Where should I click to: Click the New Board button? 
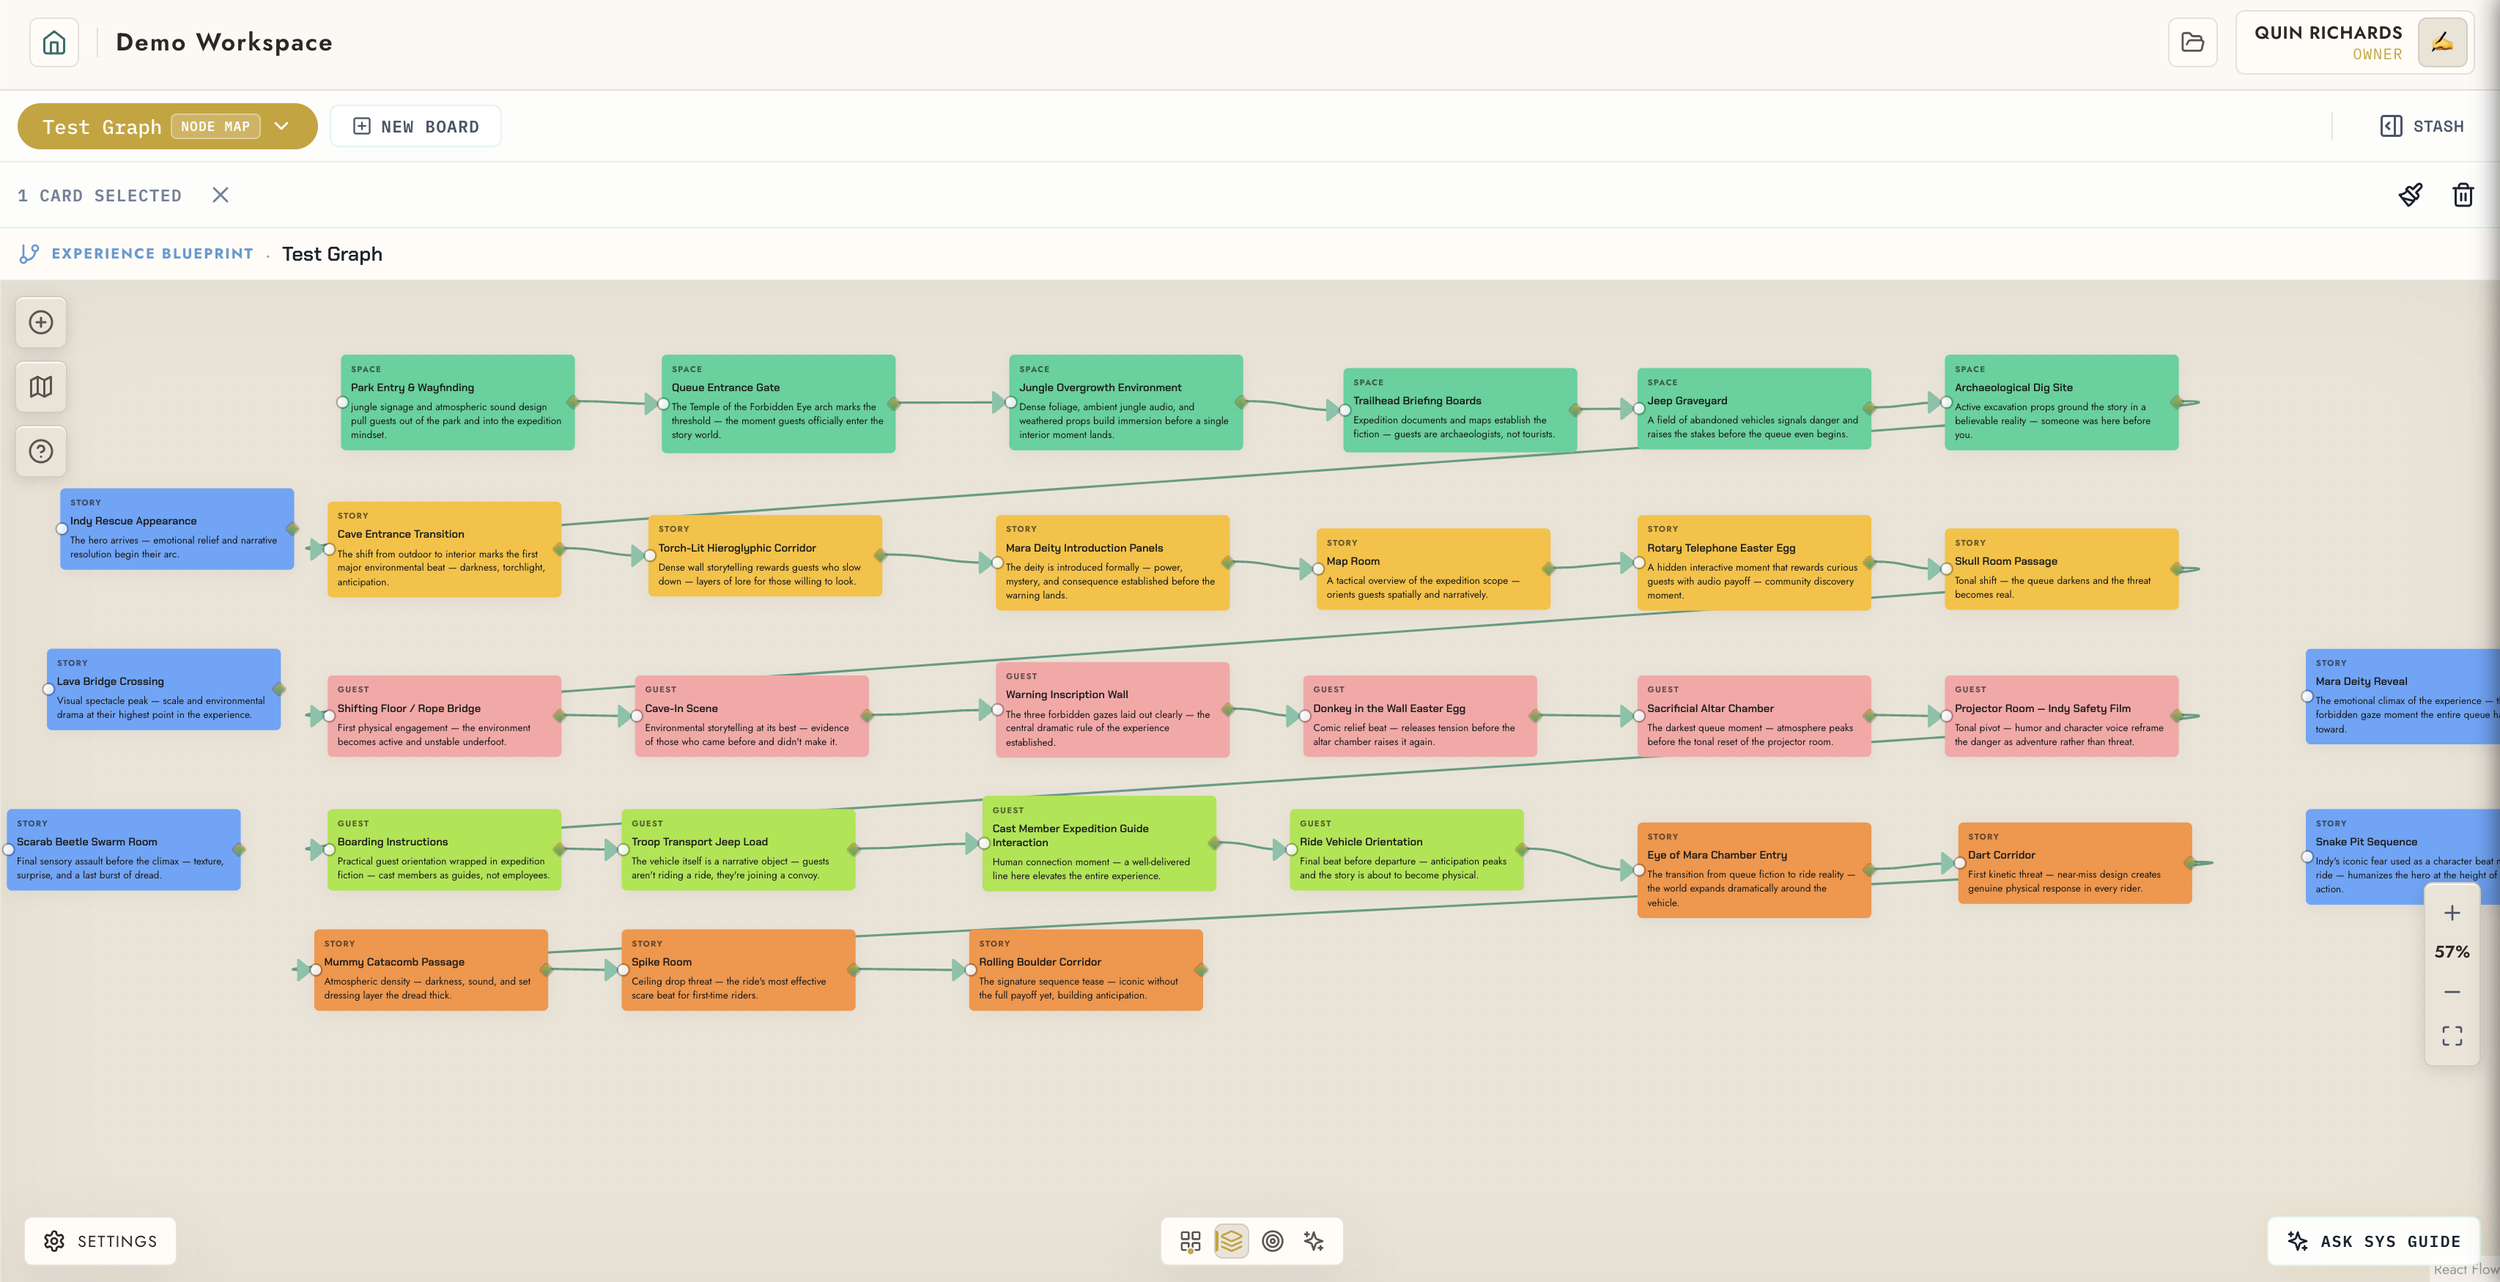pyautogui.click(x=416, y=126)
